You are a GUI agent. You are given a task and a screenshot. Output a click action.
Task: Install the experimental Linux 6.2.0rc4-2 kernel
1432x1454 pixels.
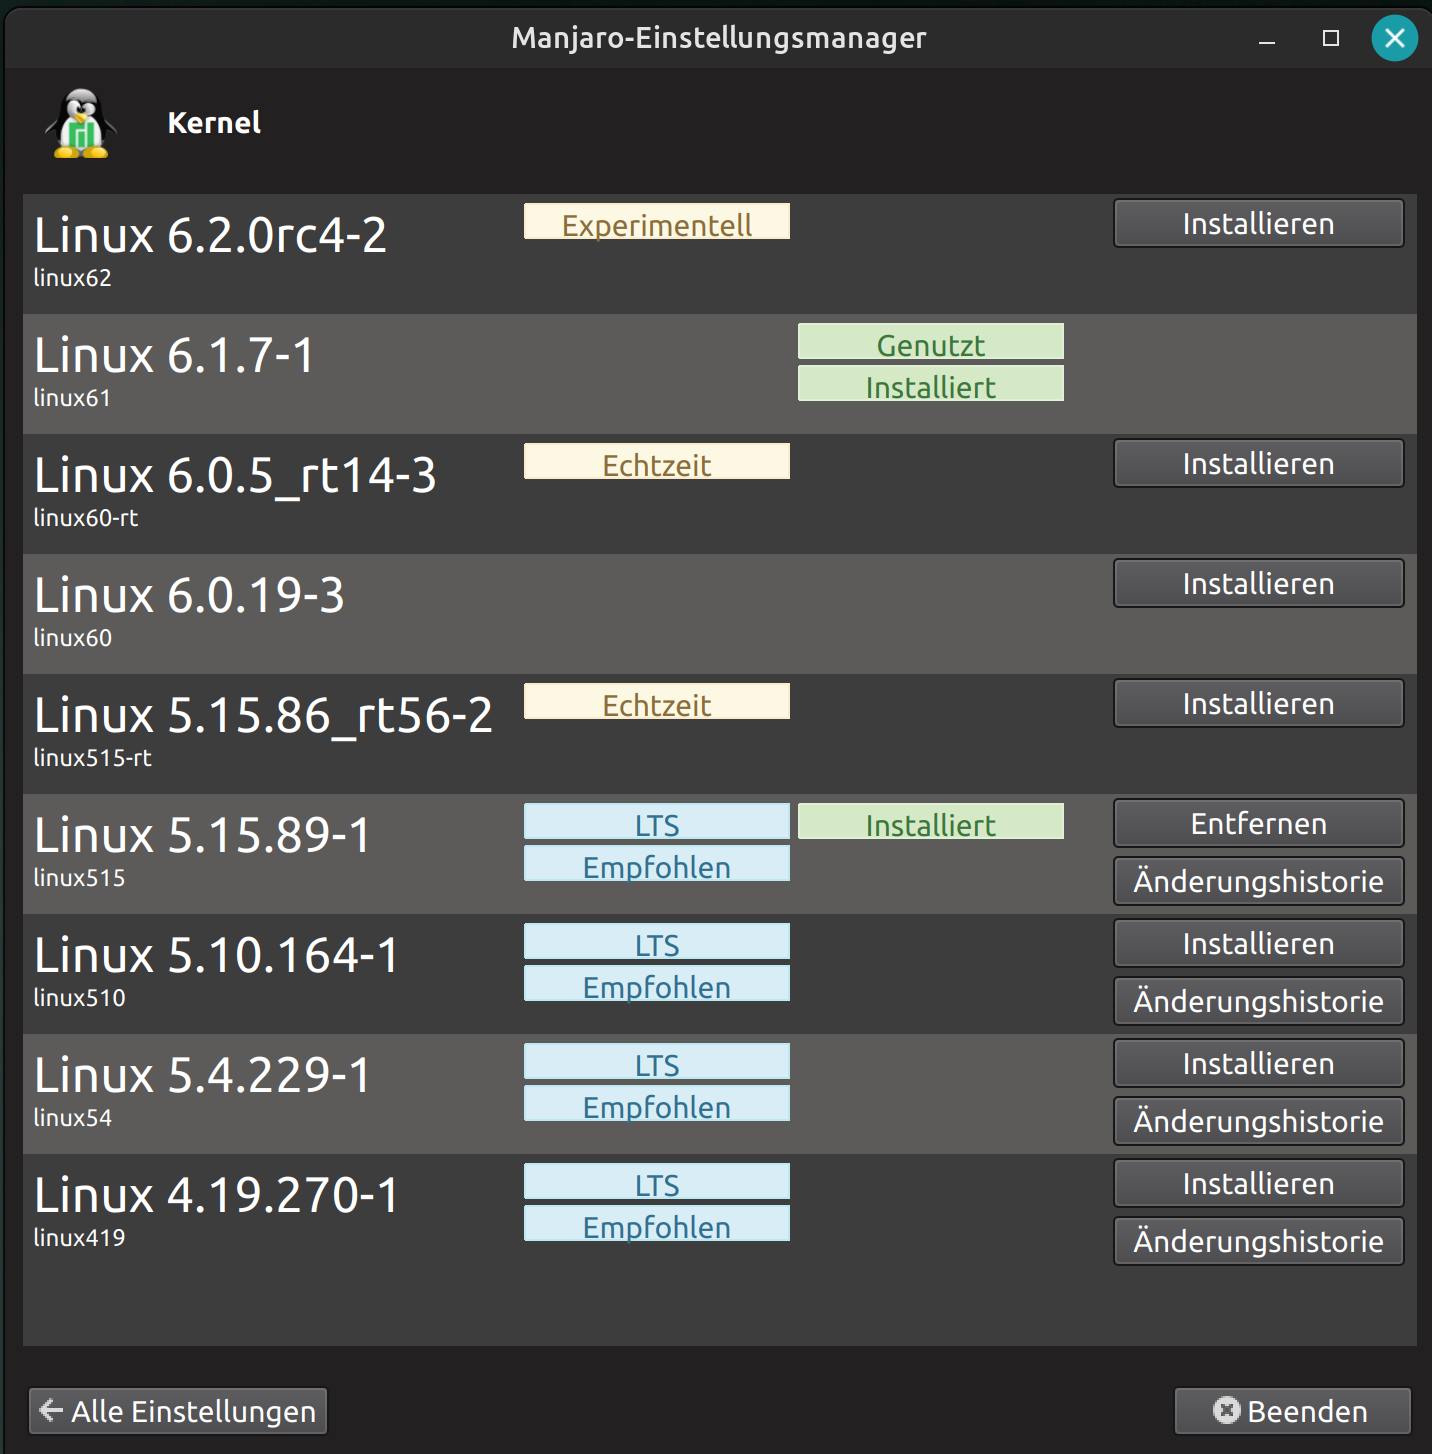click(1257, 222)
